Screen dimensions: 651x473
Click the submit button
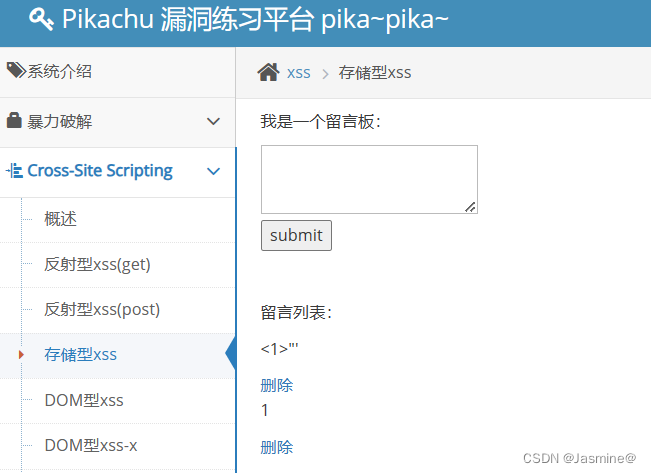(x=296, y=235)
